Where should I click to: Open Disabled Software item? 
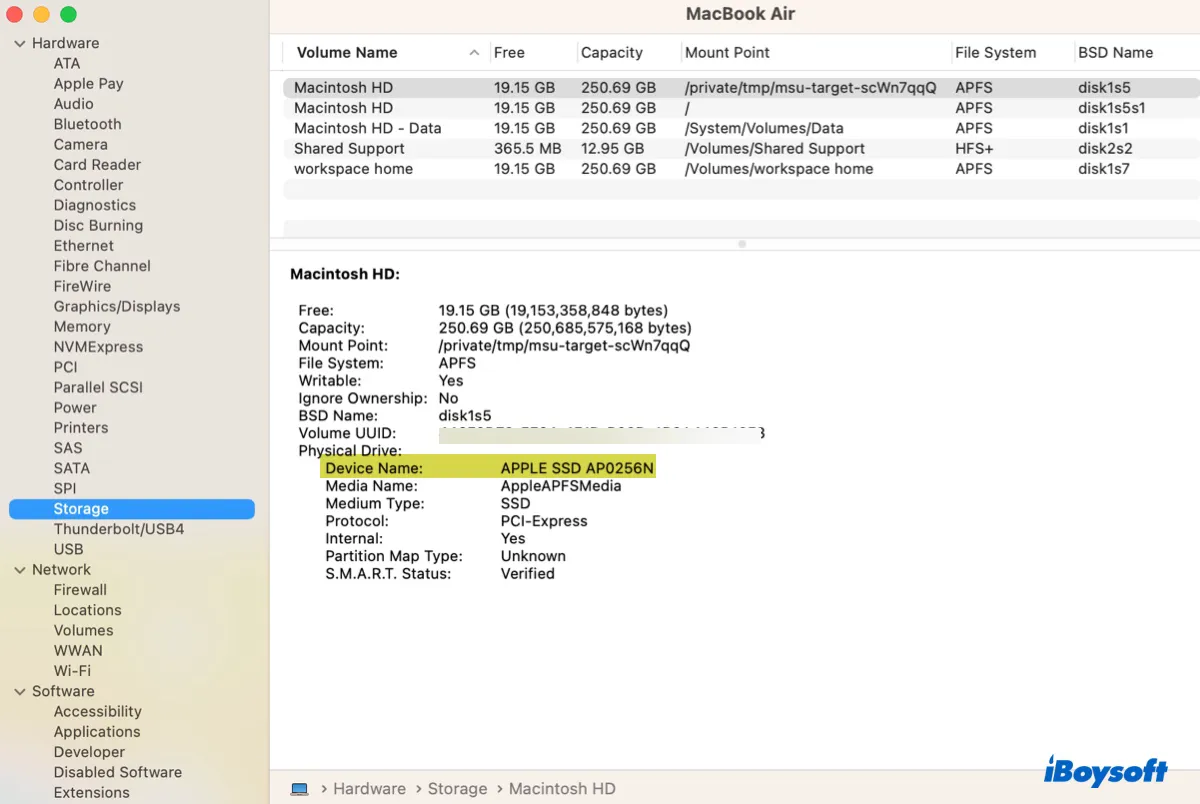(x=118, y=772)
